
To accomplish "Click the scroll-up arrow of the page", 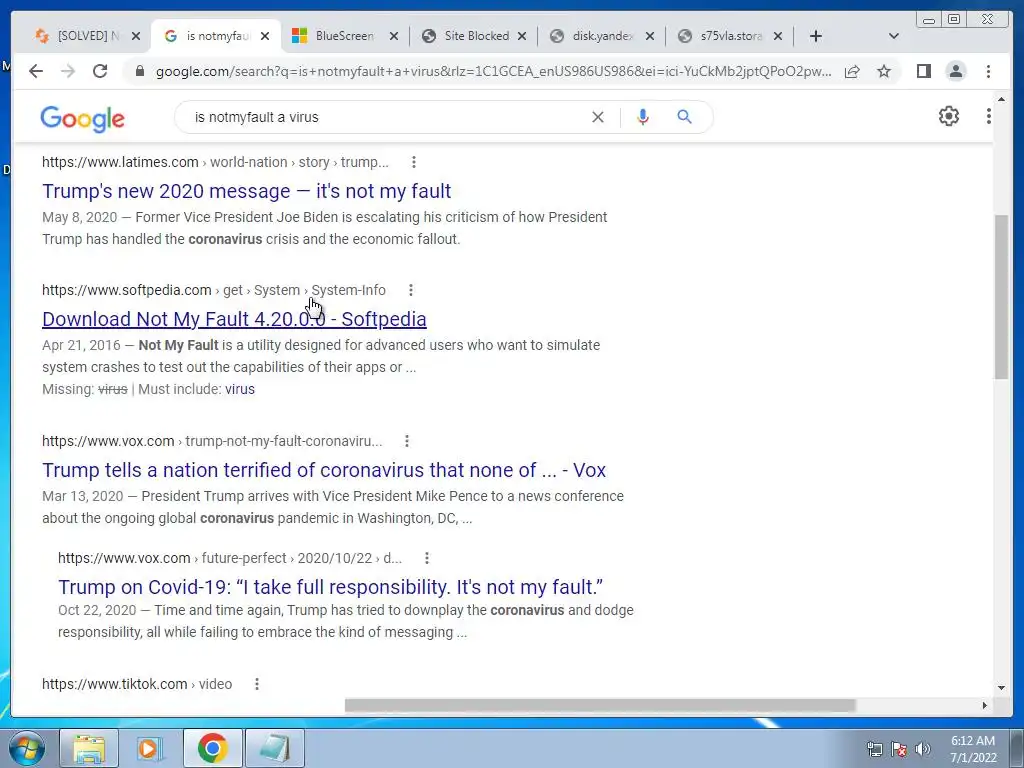I will (1001, 99).
